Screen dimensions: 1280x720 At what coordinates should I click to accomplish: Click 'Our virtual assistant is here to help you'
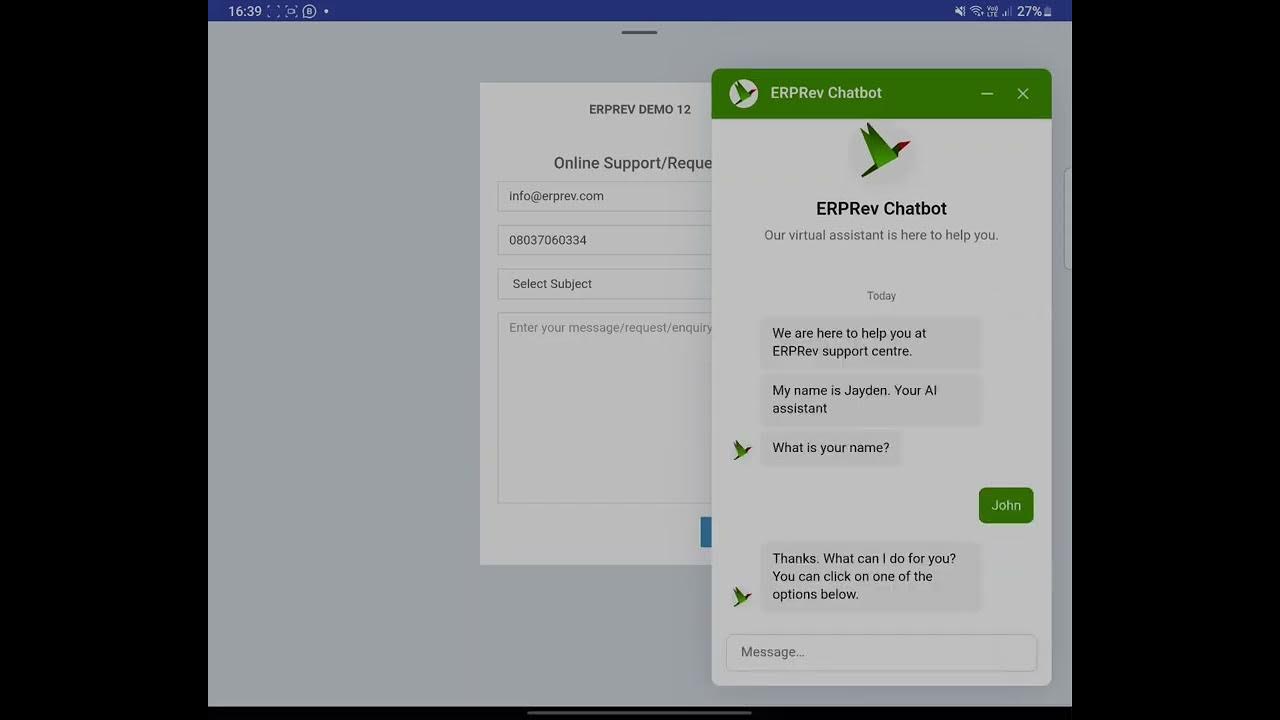pyautogui.click(x=881, y=235)
